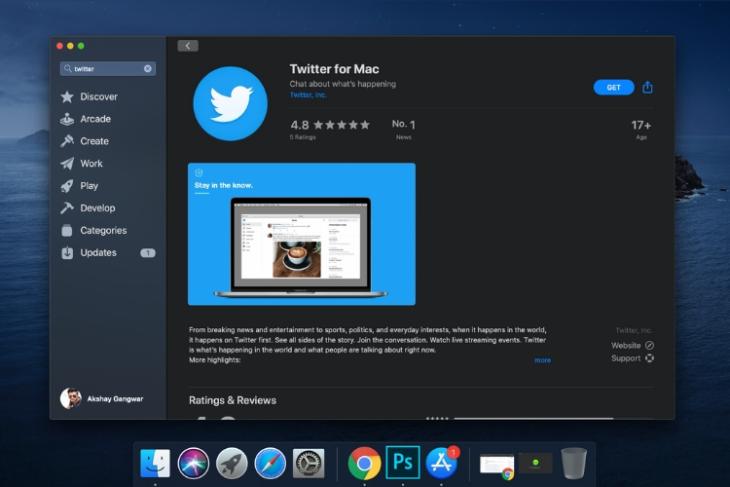Click the Work paper plane icon
This screenshot has height=487, width=730.
point(67,163)
